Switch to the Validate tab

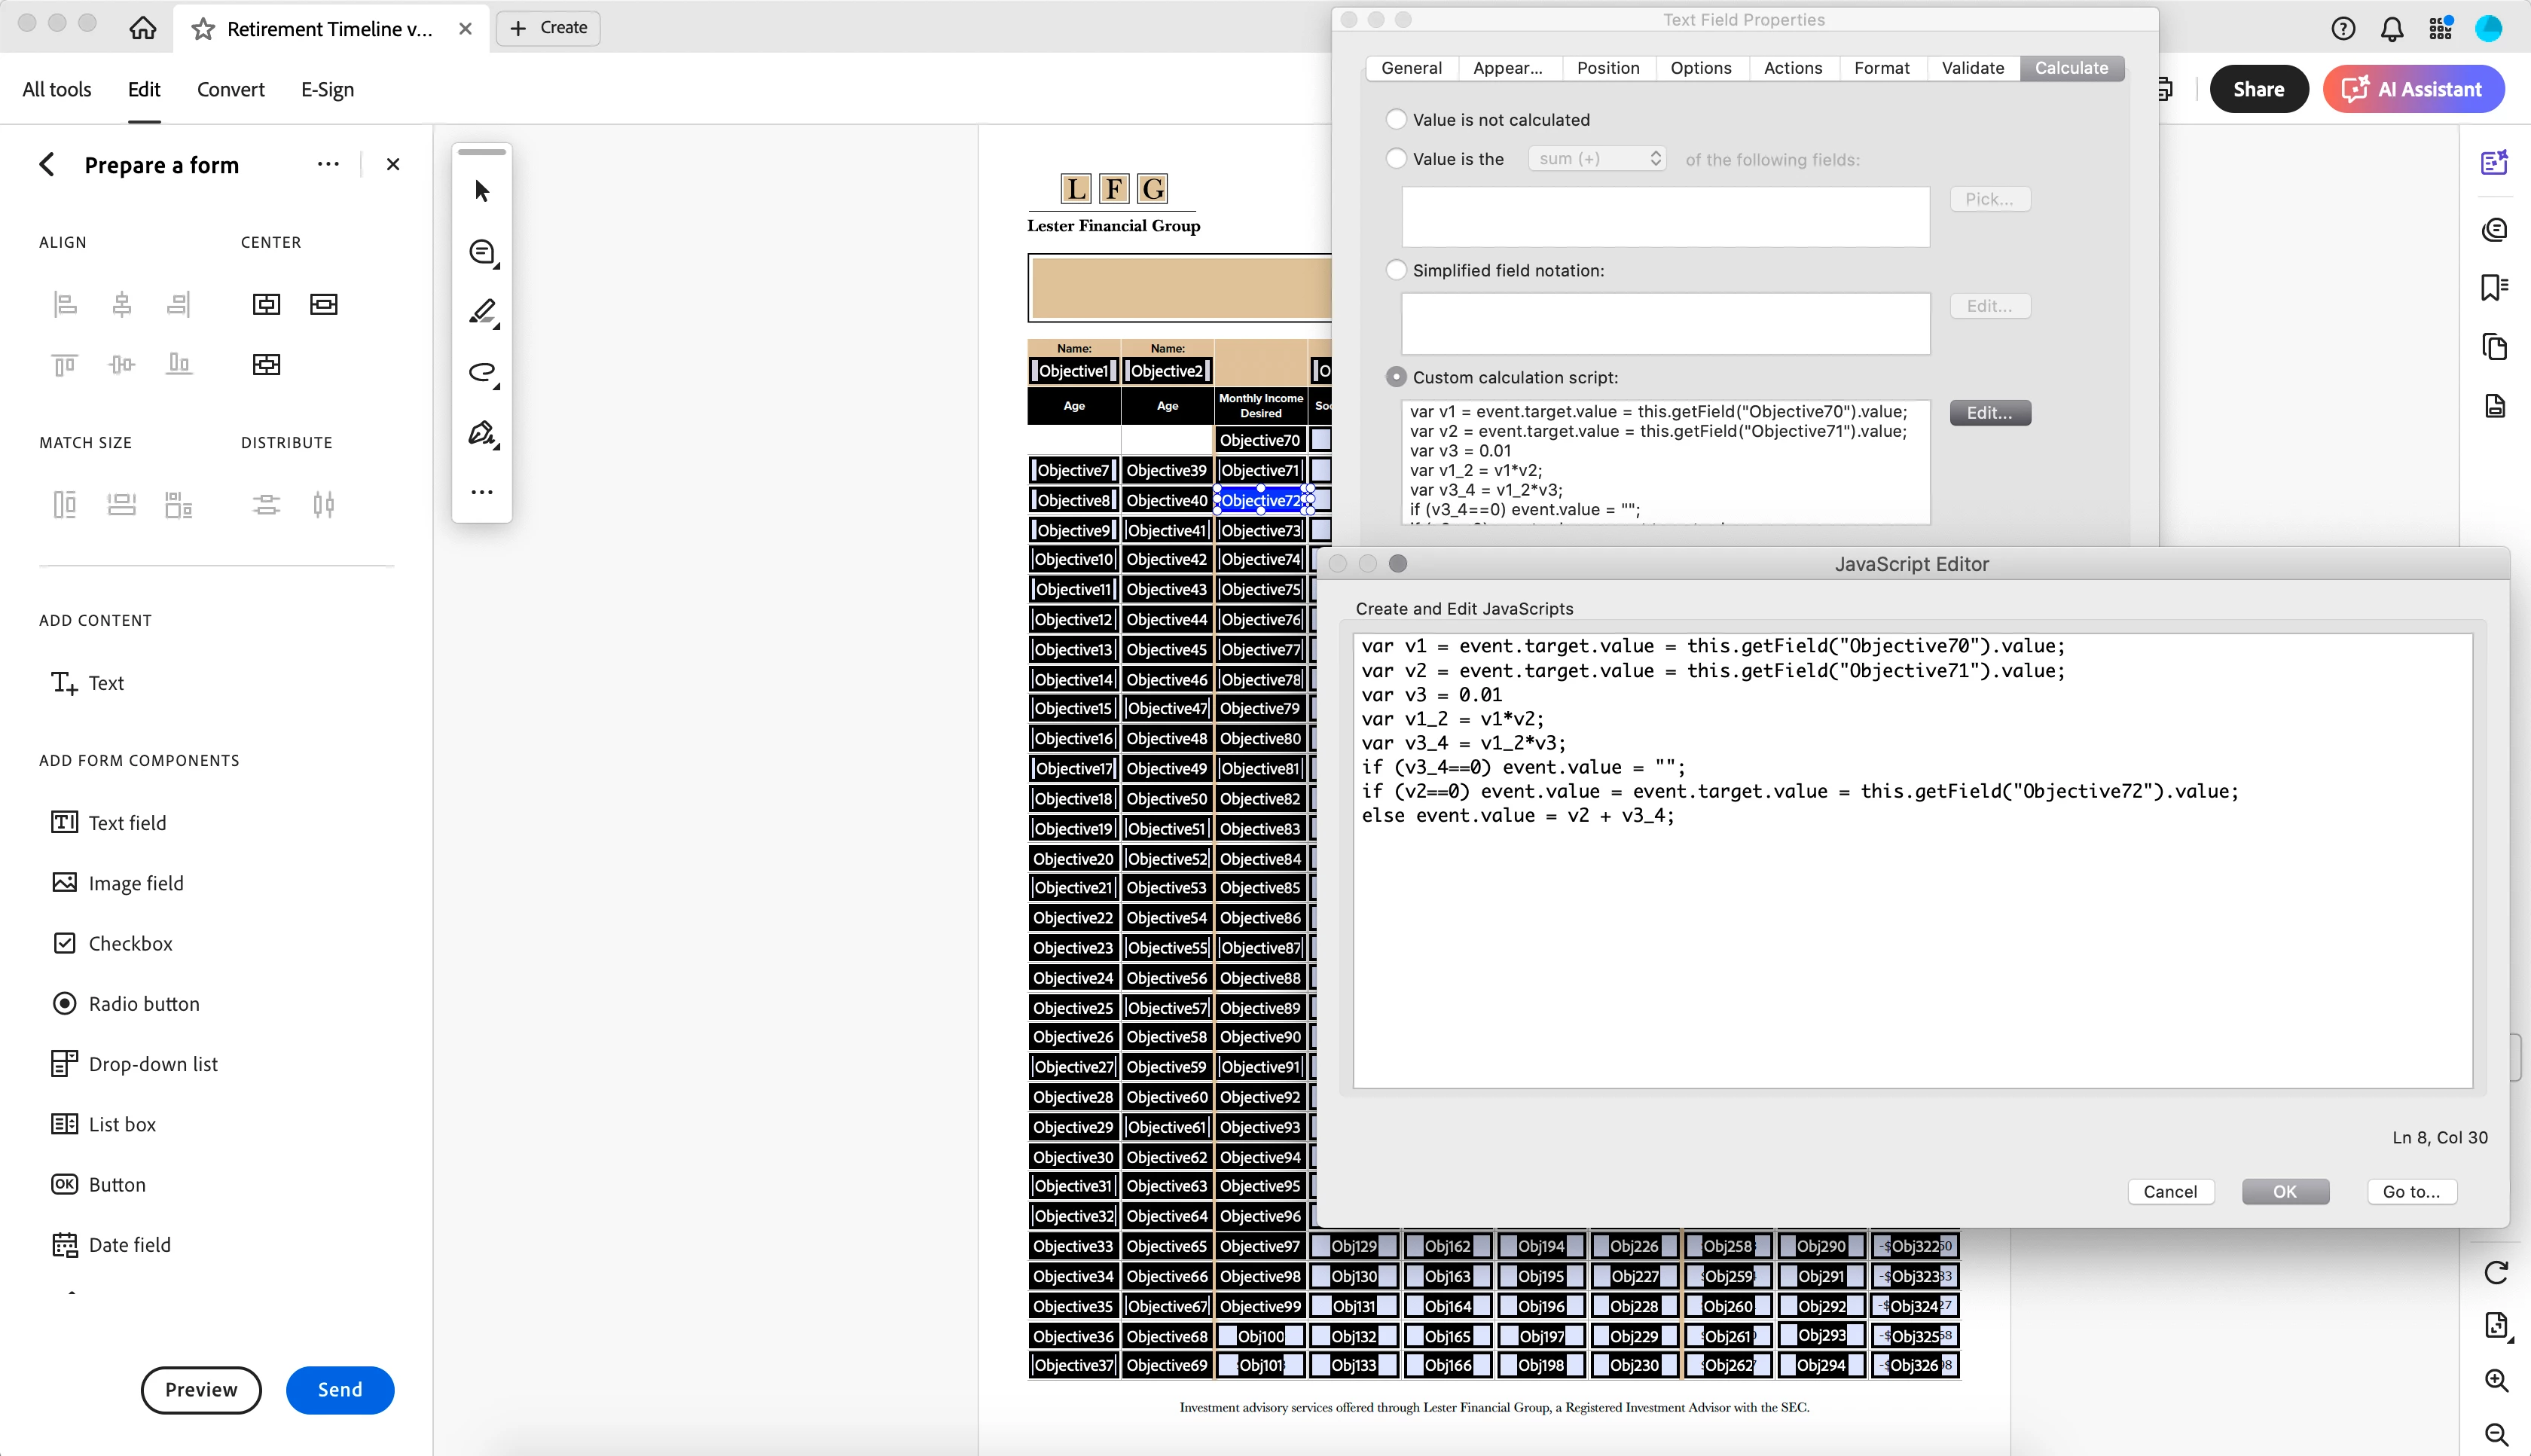click(1972, 68)
